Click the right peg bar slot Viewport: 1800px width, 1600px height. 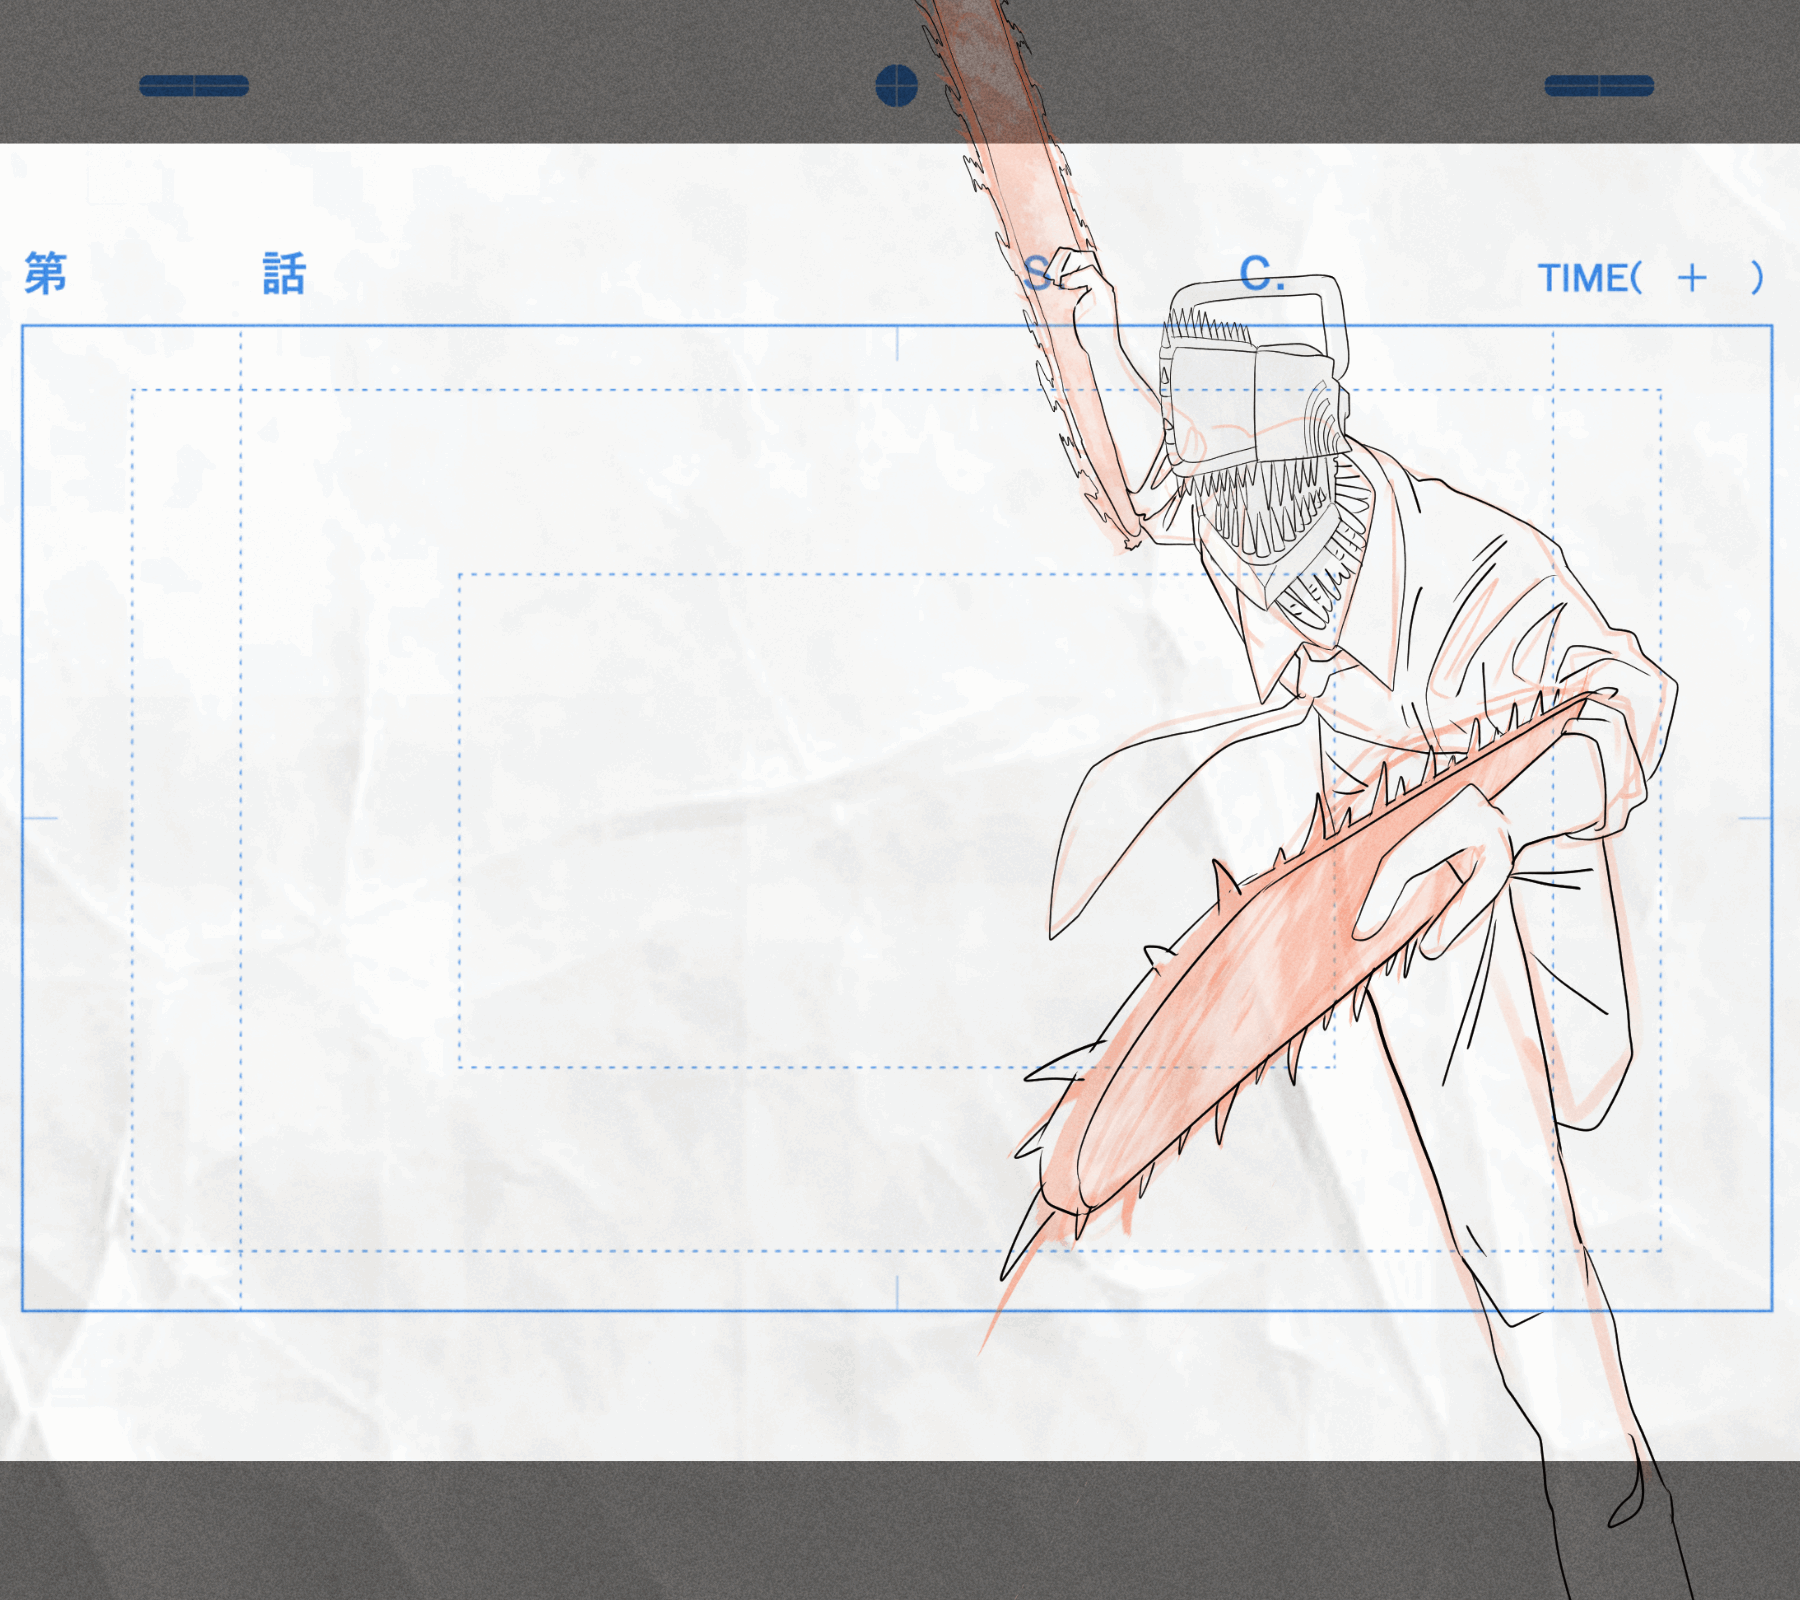(1599, 86)
